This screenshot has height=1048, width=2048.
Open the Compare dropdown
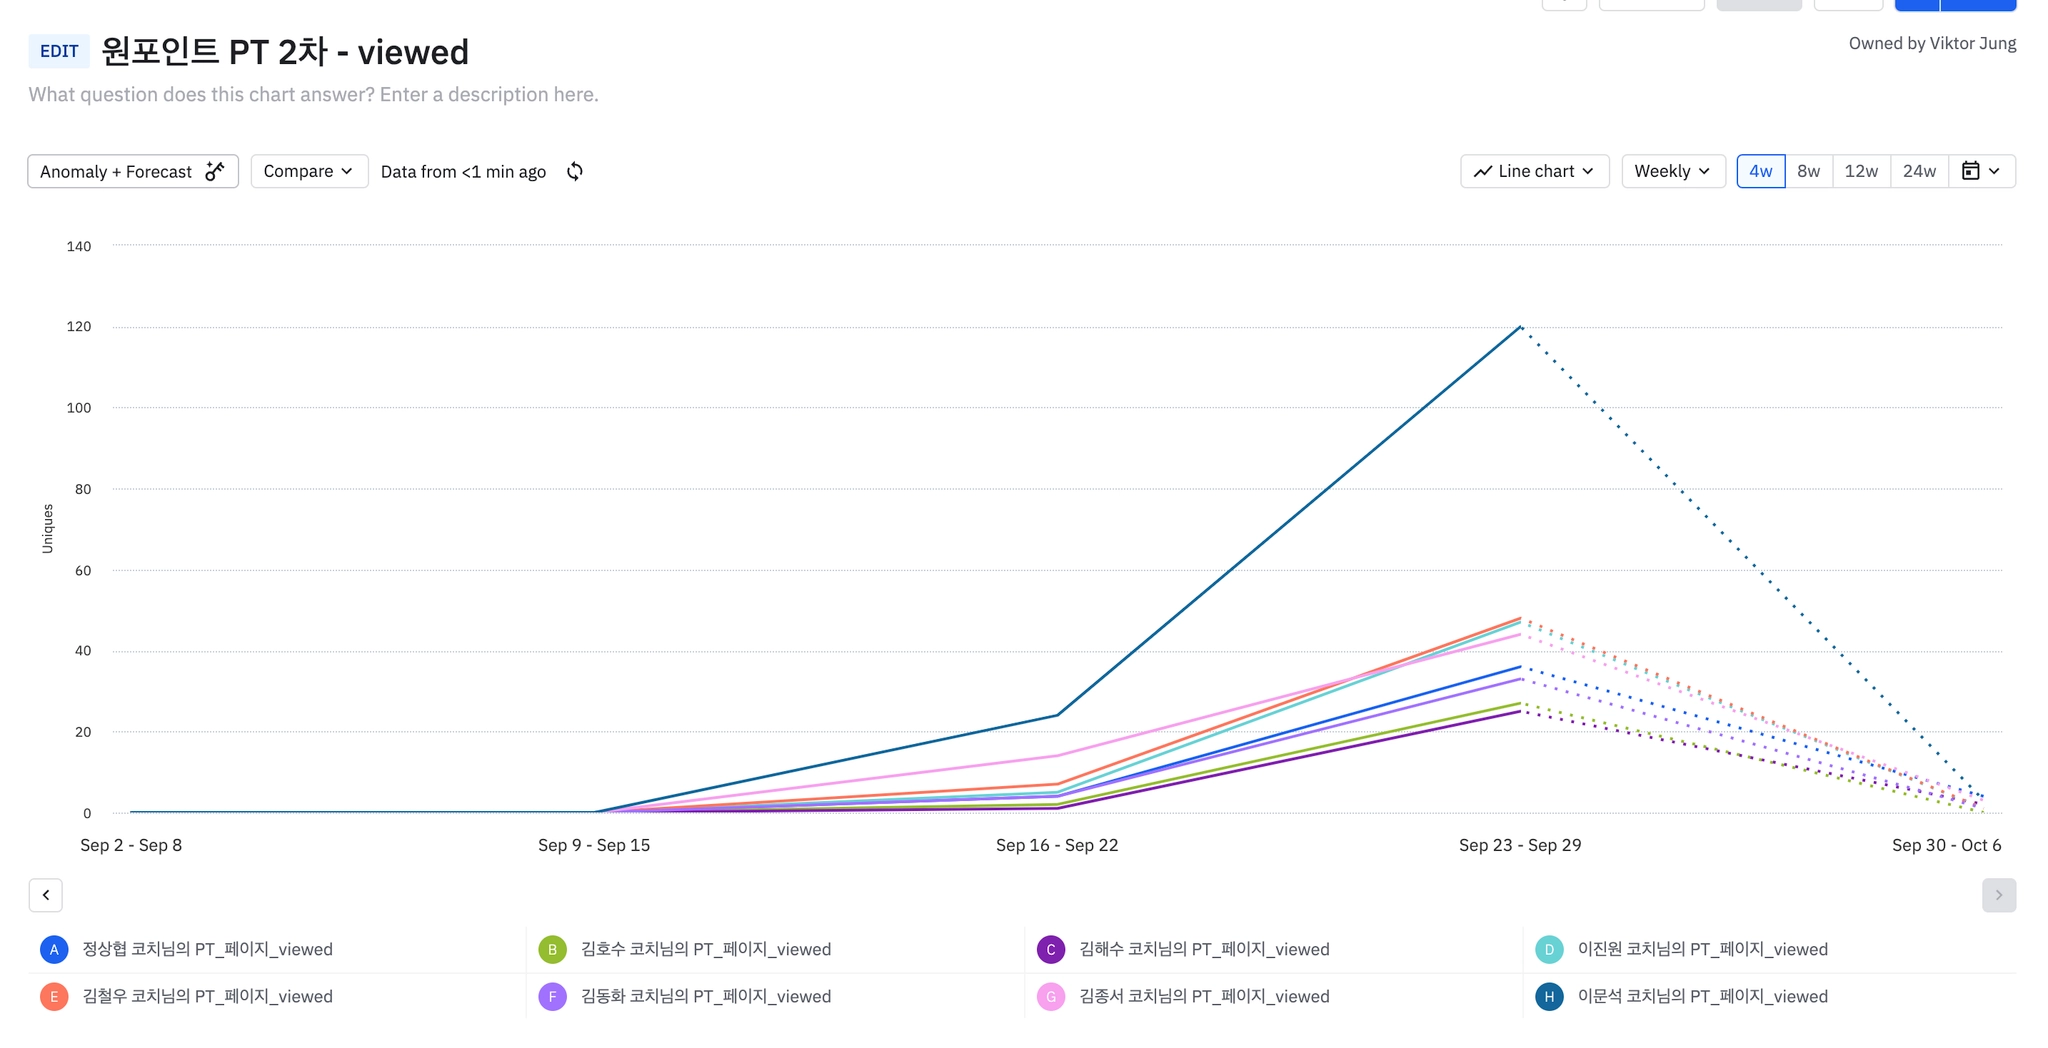pos(309,171)
